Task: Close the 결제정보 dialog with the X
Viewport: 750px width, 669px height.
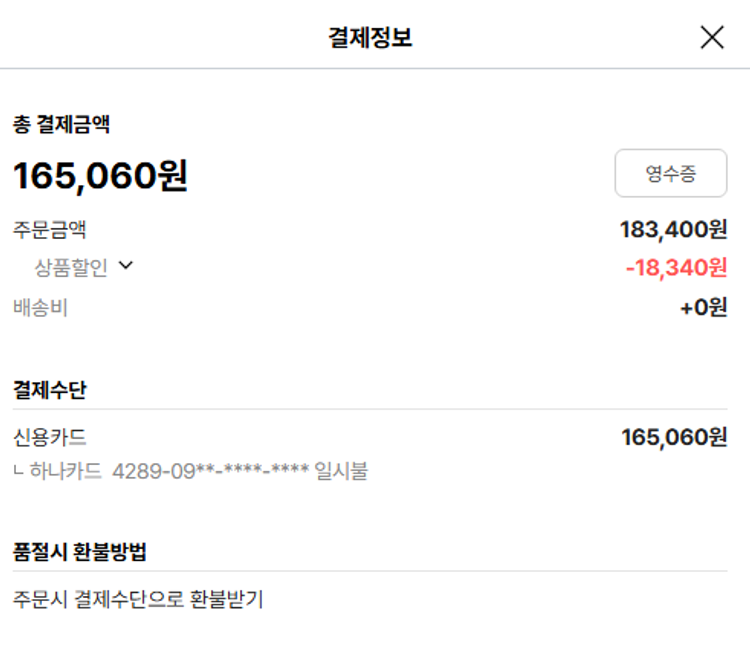Action: 711,38
